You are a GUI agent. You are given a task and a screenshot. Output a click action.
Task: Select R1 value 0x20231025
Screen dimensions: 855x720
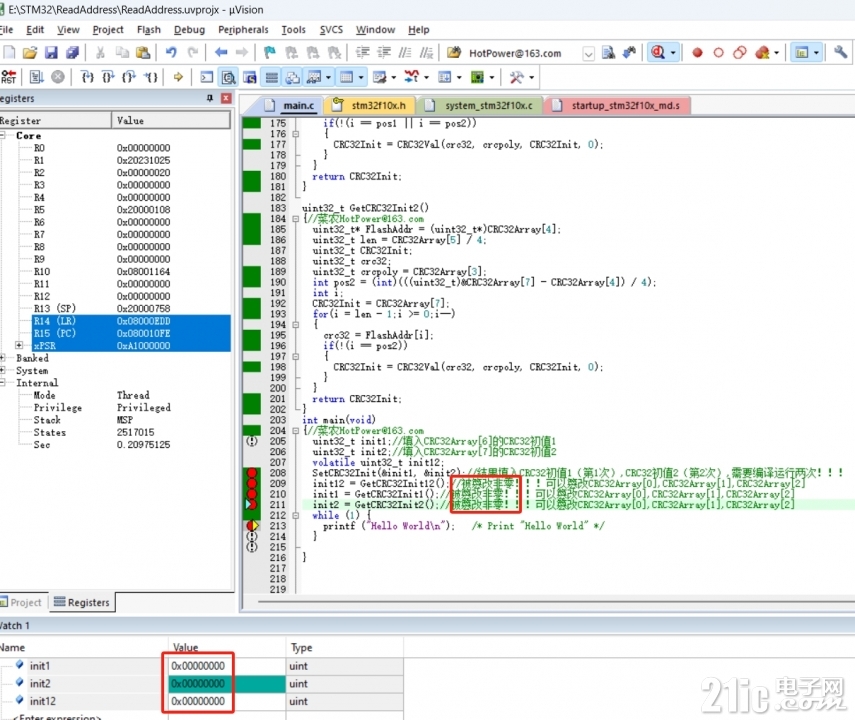(x=143, y=160)
